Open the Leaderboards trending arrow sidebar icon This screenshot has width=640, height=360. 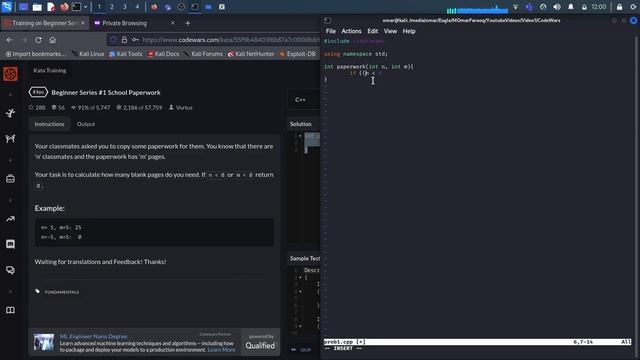click(x=10, y=219)
